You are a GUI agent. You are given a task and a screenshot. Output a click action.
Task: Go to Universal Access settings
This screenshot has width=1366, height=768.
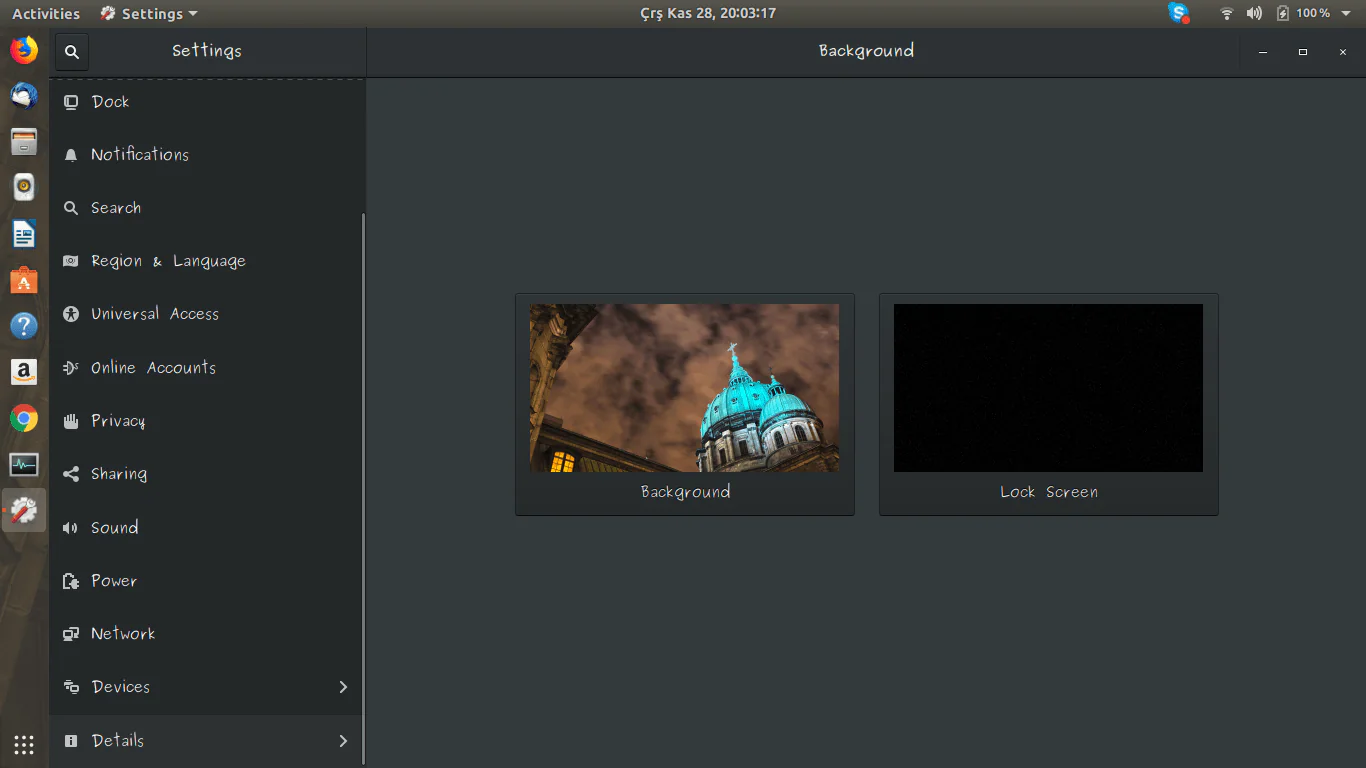point(207,314)
